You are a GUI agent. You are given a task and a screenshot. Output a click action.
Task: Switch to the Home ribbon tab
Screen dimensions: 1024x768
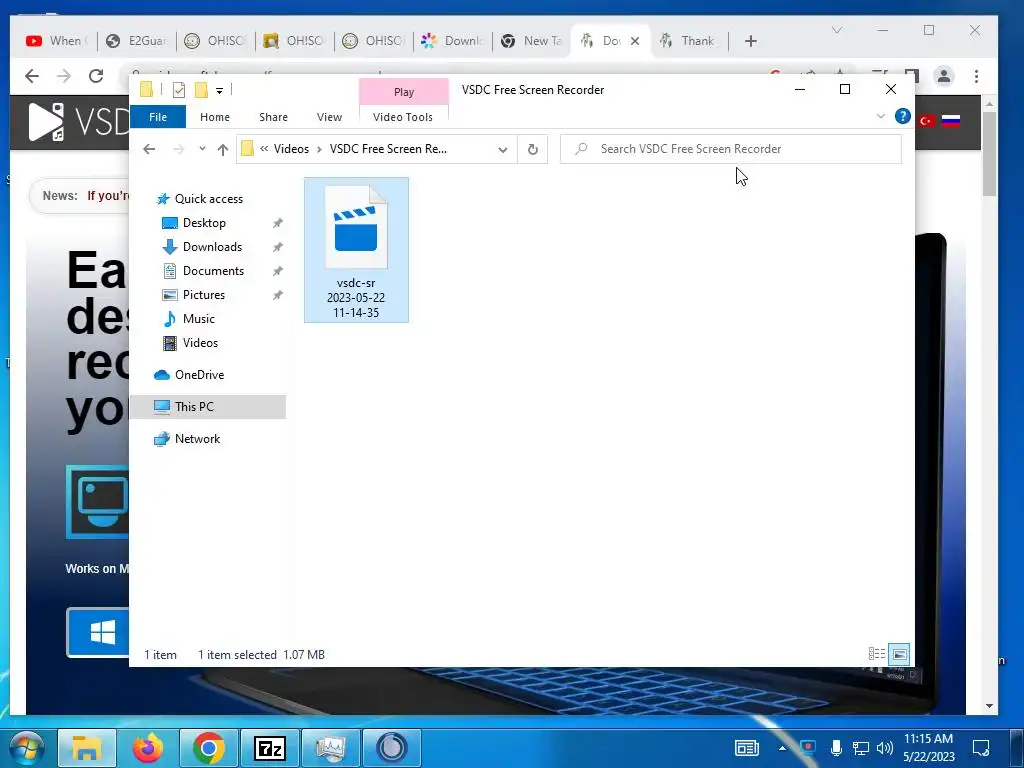tap(215, 117)
